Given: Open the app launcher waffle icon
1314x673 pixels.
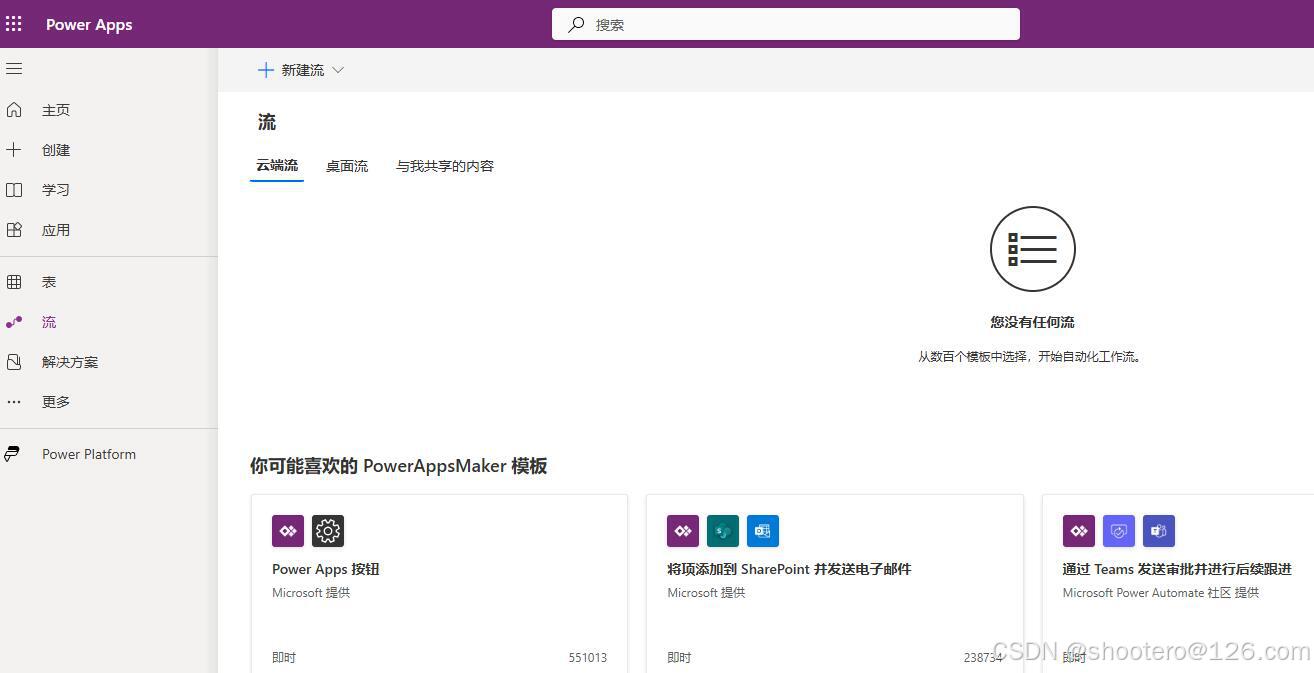Looking at the screenshot, I should point(14,24).
